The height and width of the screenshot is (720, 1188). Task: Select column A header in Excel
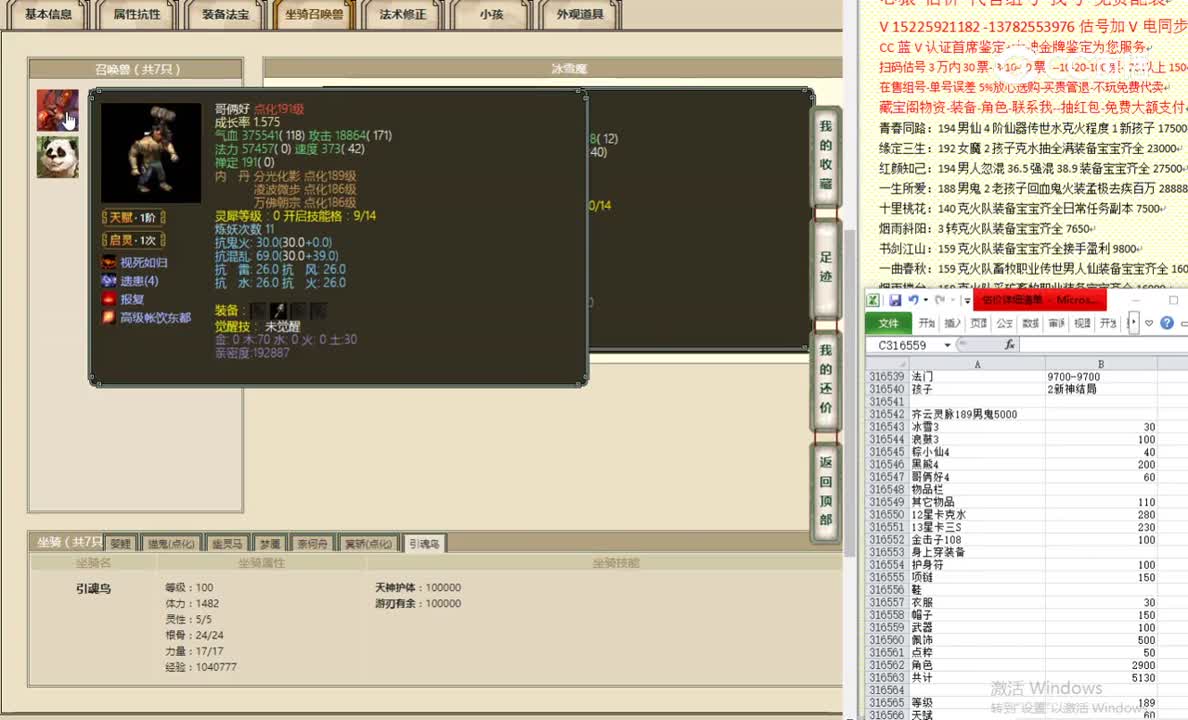[977, 364]
